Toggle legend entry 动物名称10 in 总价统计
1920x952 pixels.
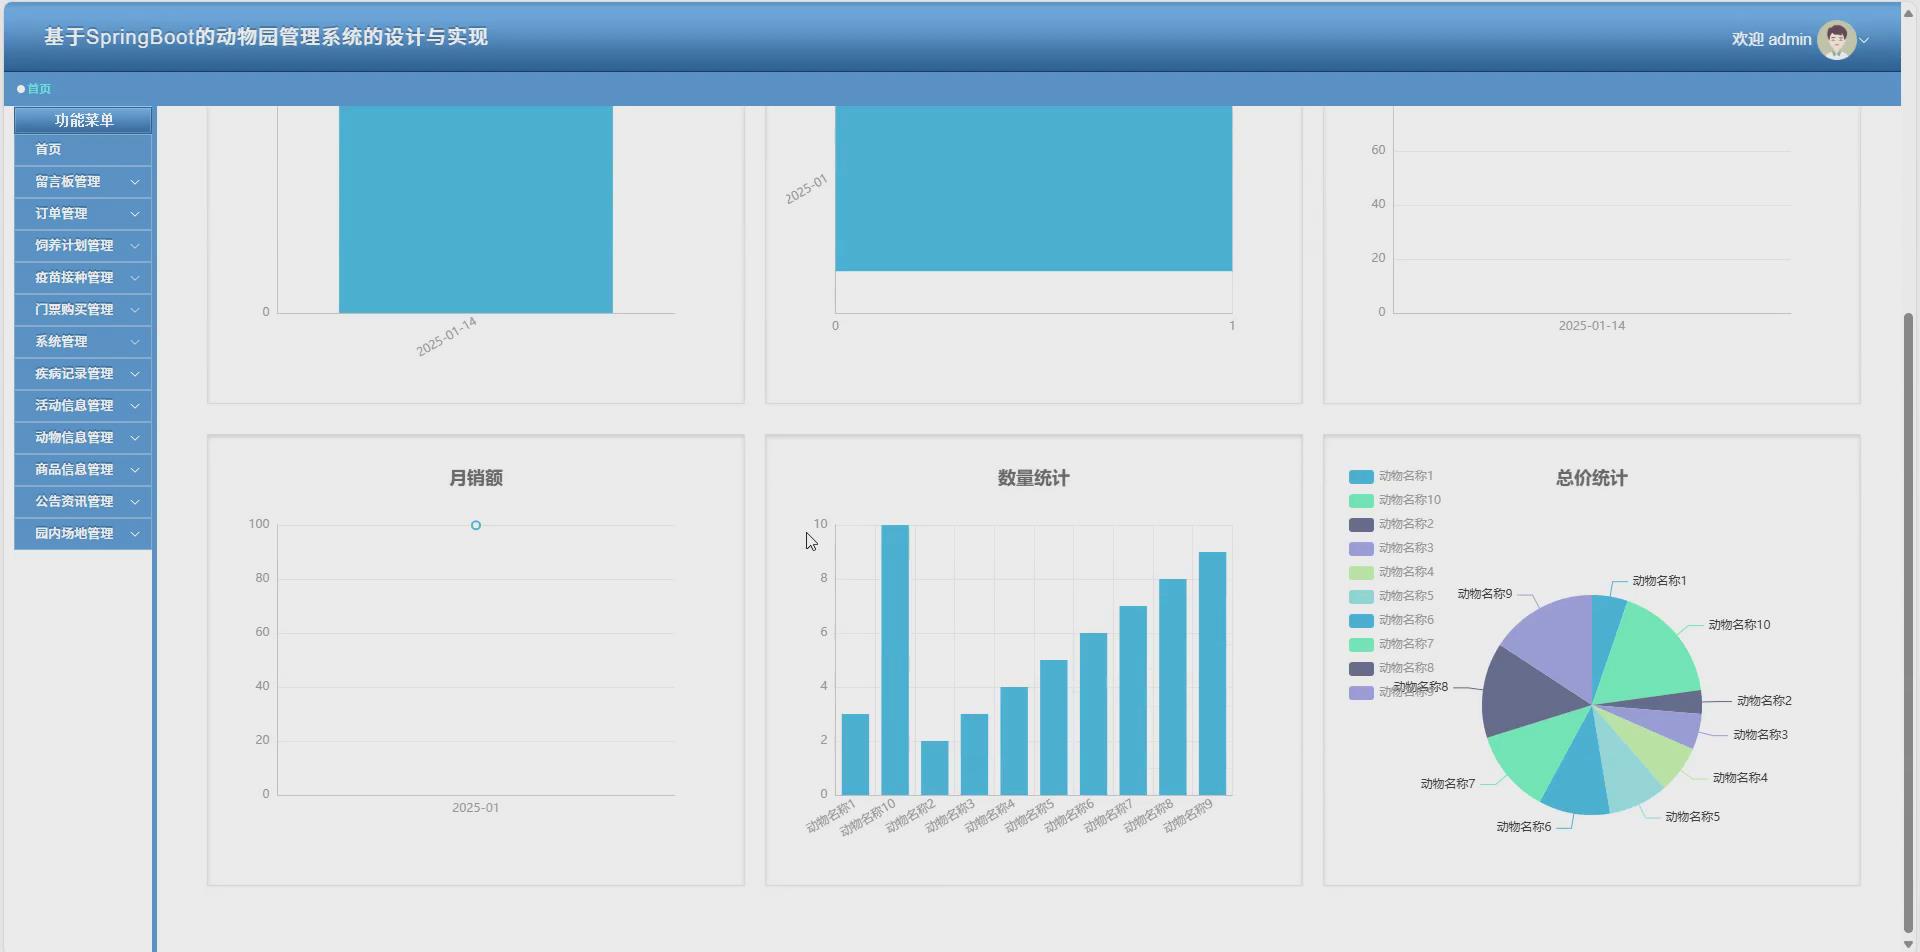1395,500
